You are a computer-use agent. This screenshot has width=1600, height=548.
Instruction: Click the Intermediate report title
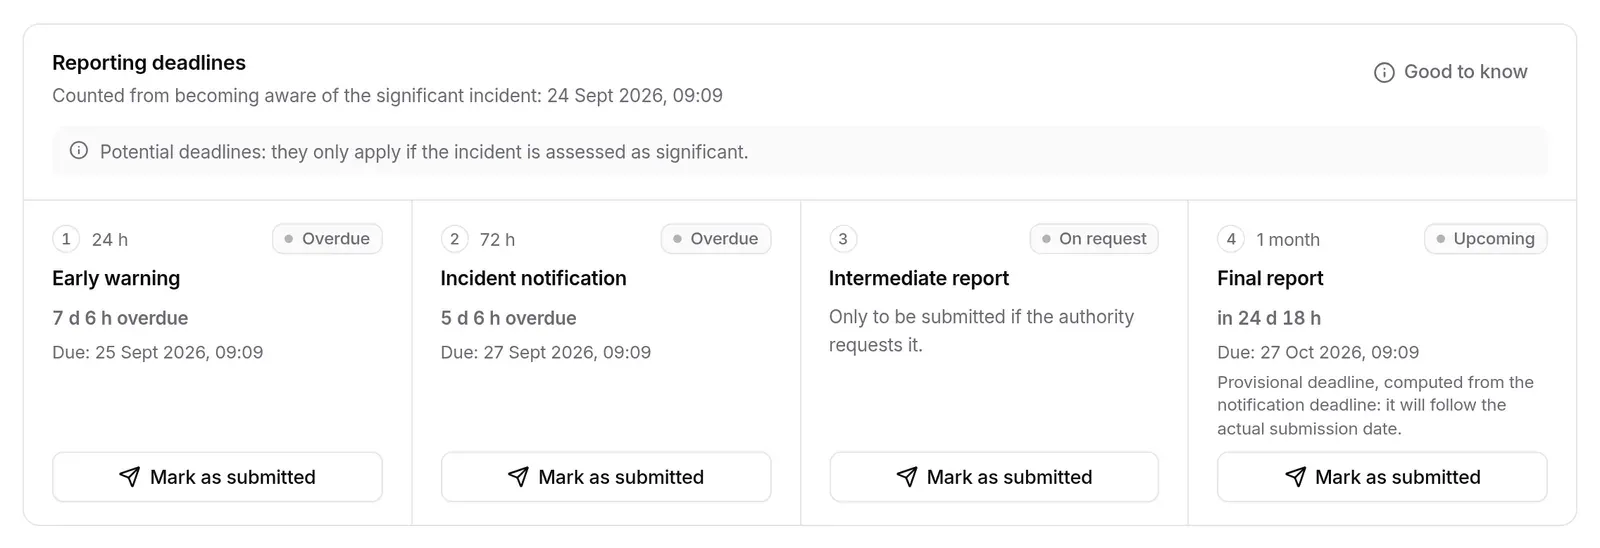(x=919, y=279)
